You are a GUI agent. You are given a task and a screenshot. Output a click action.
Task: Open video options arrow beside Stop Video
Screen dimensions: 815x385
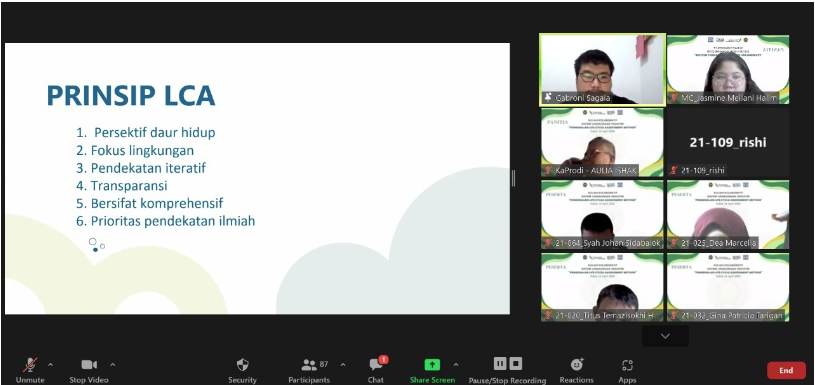point(113,365)
